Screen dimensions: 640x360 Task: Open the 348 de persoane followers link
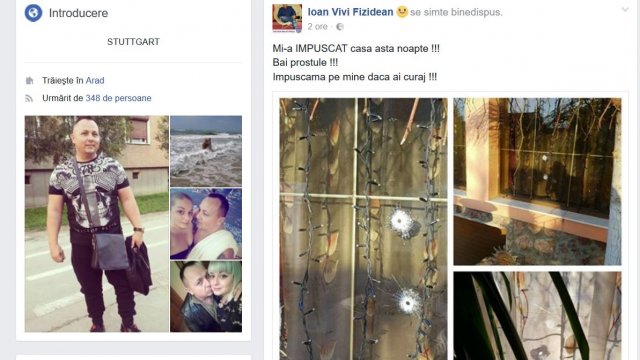[x=118, y=98]
